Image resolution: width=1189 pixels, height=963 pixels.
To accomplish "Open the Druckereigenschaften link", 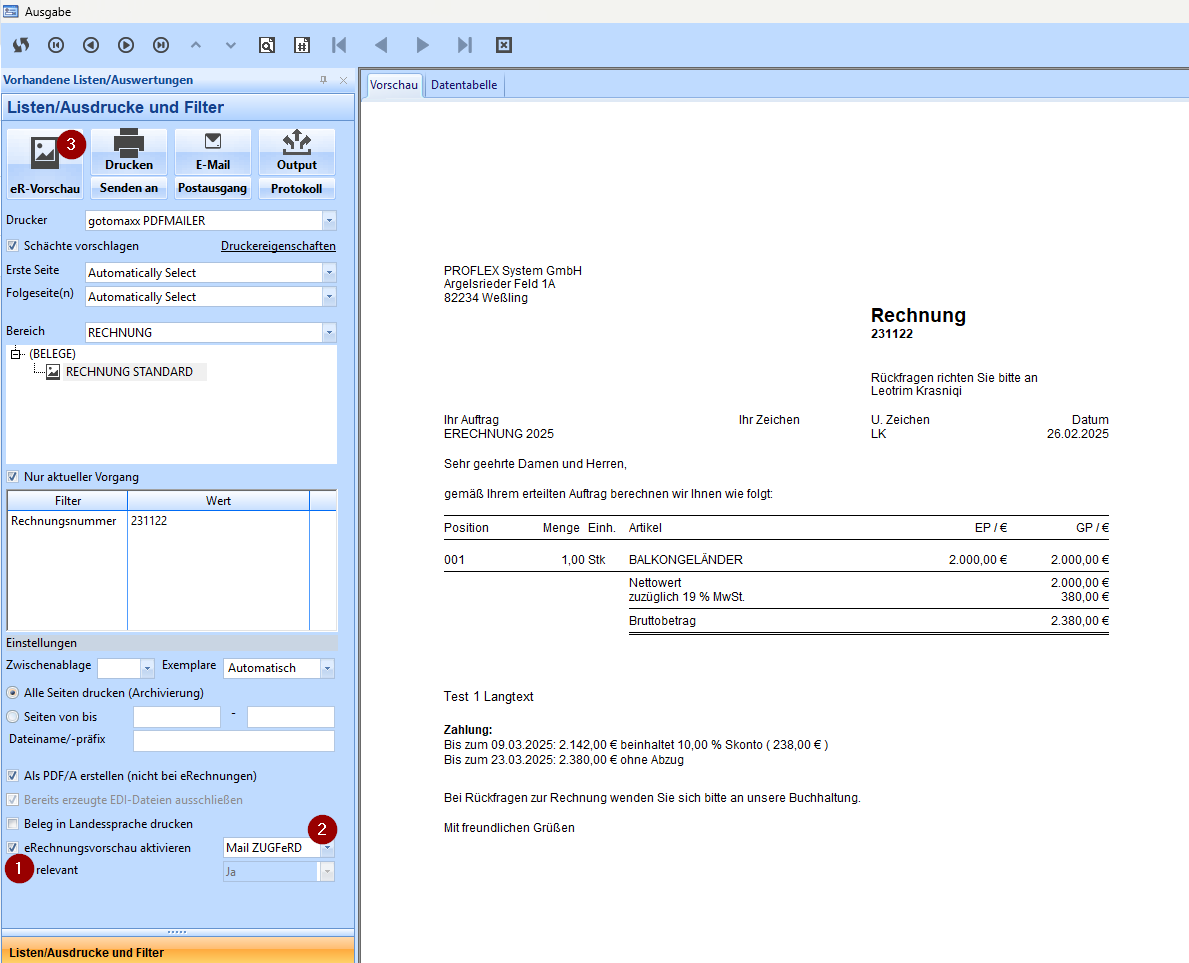I will pos(278,246).
